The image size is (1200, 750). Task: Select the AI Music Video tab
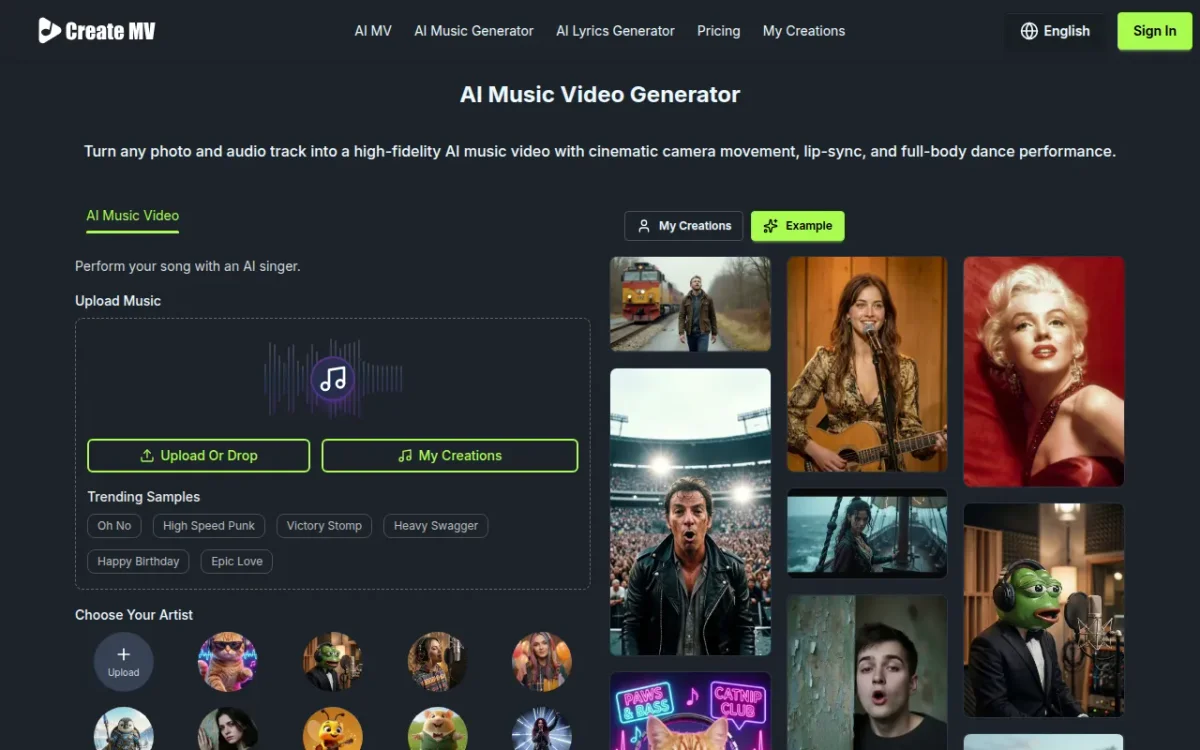132,216
